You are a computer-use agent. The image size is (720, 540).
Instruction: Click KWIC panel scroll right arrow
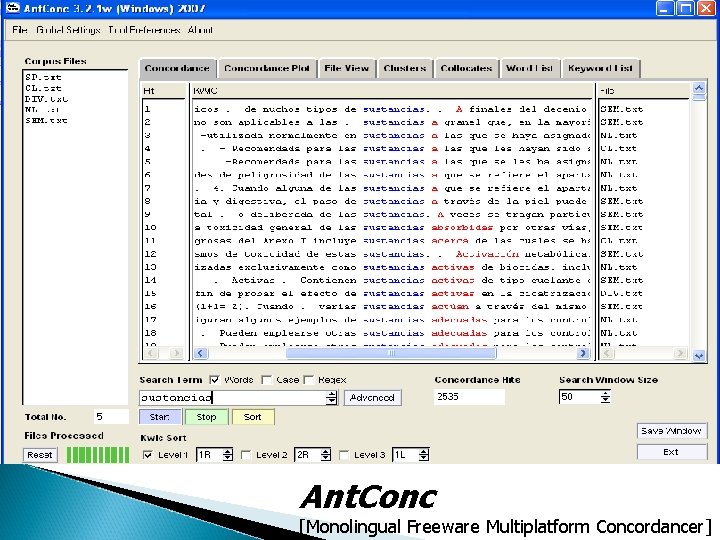583,353
